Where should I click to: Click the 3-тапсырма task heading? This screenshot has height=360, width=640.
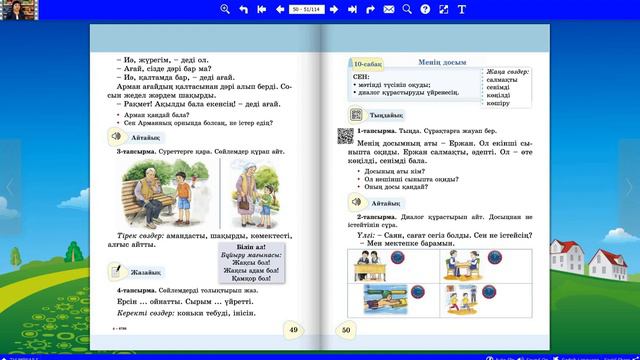[136, 151]
